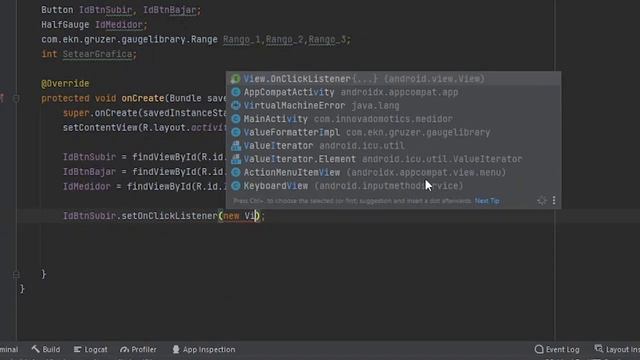This screenshot has height=360, width=640.
Task: Pick ValueIterator android.icu.util suggestion
Action: pyautogui.click(x=393, y=146)
